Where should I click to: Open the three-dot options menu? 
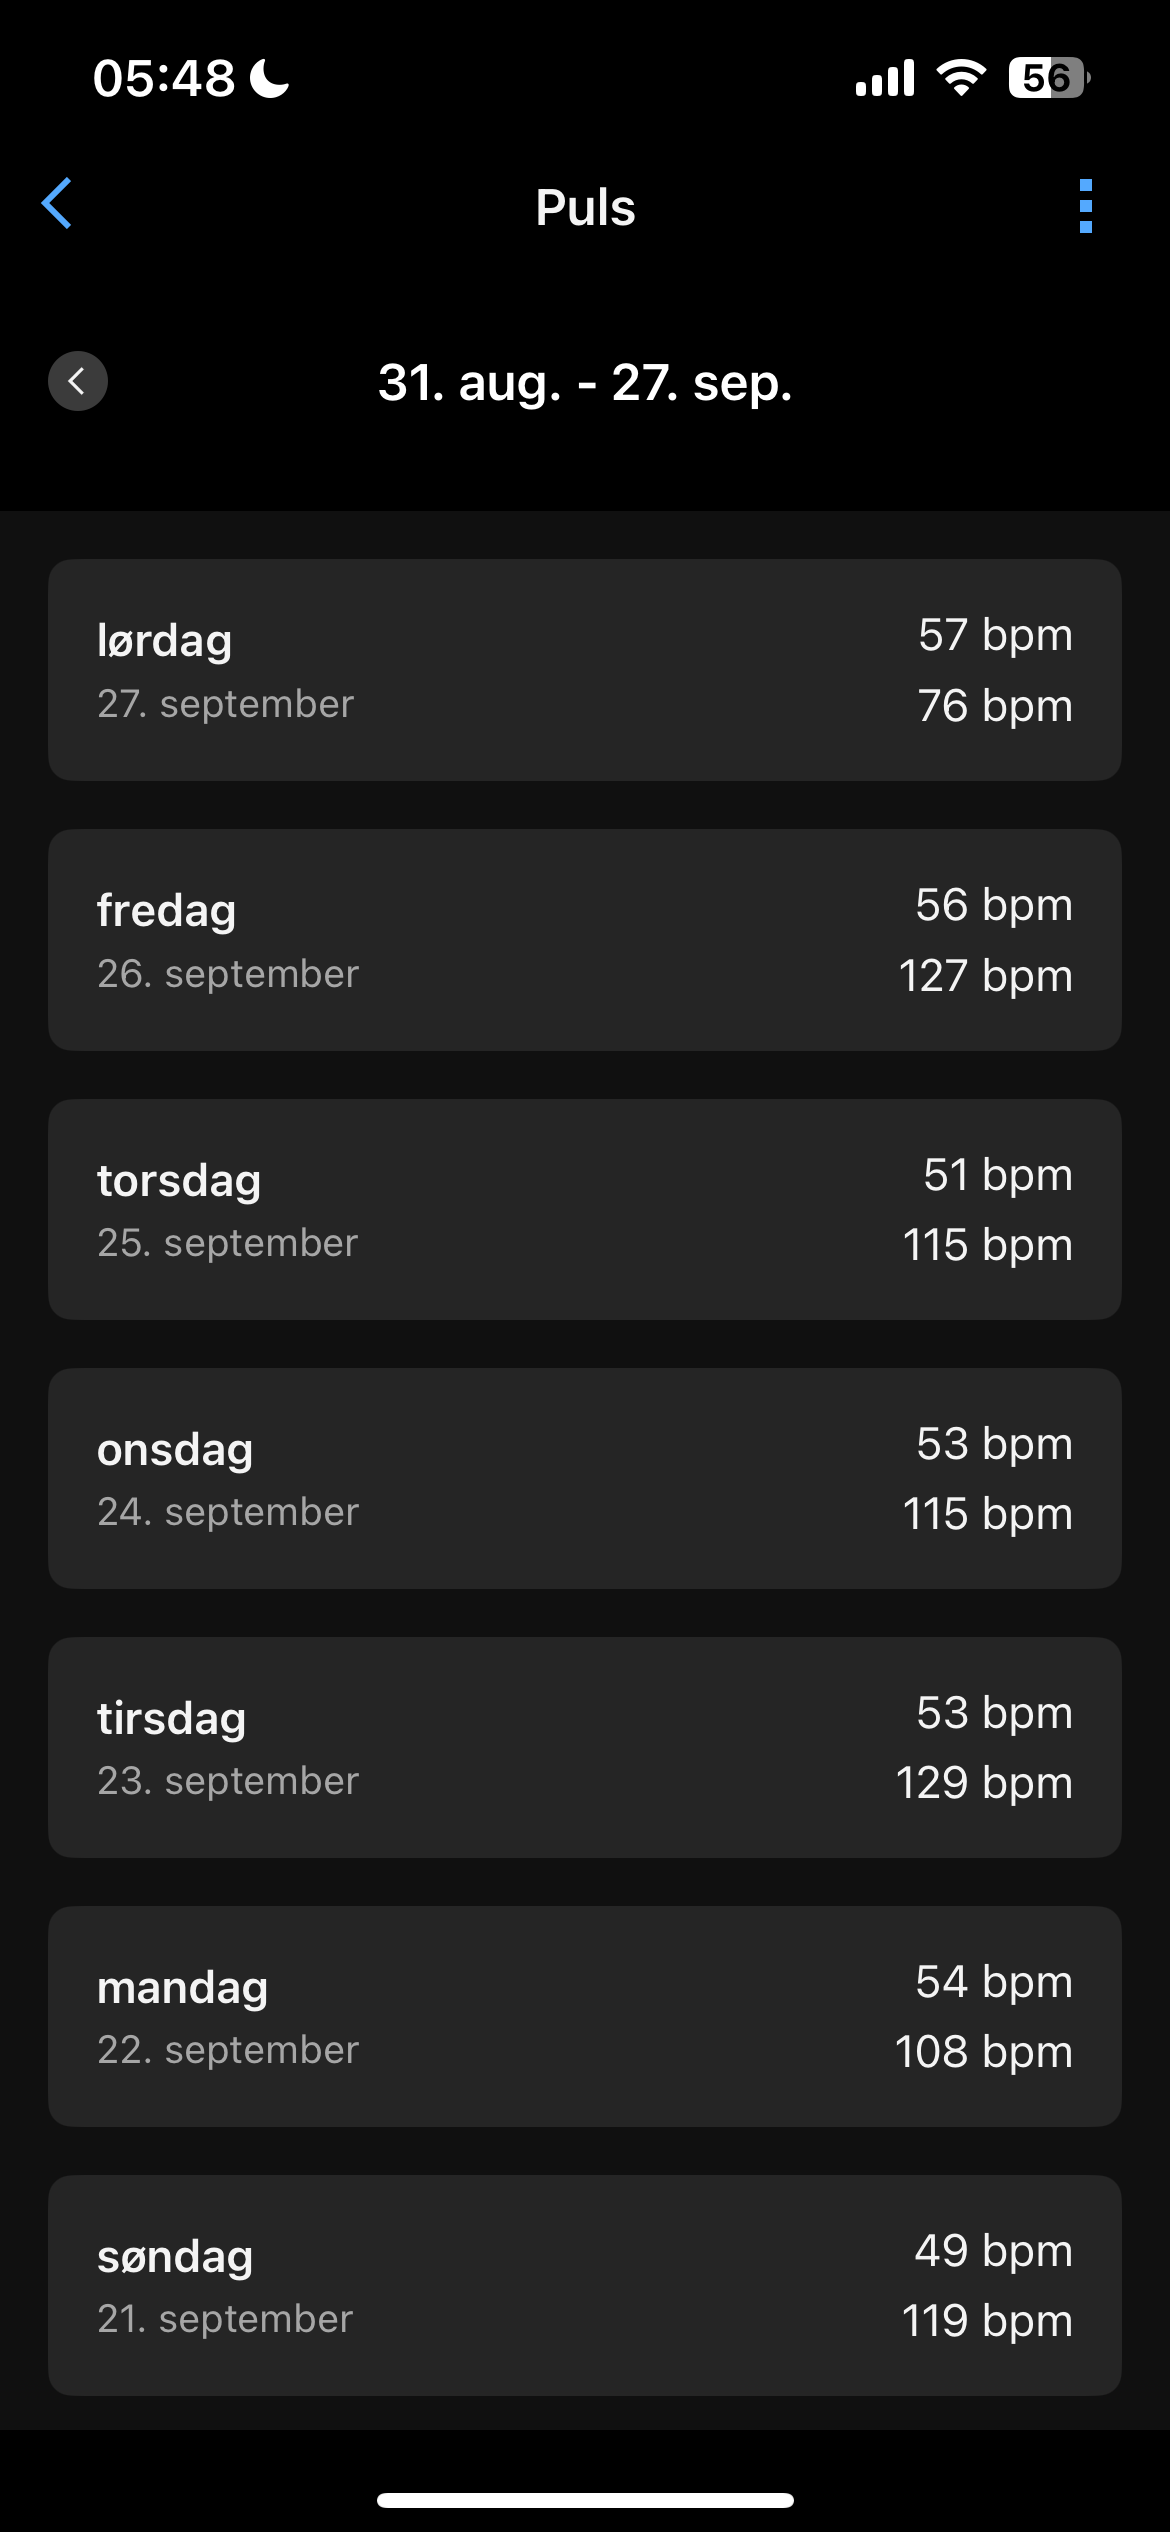tap(1086, 206)
